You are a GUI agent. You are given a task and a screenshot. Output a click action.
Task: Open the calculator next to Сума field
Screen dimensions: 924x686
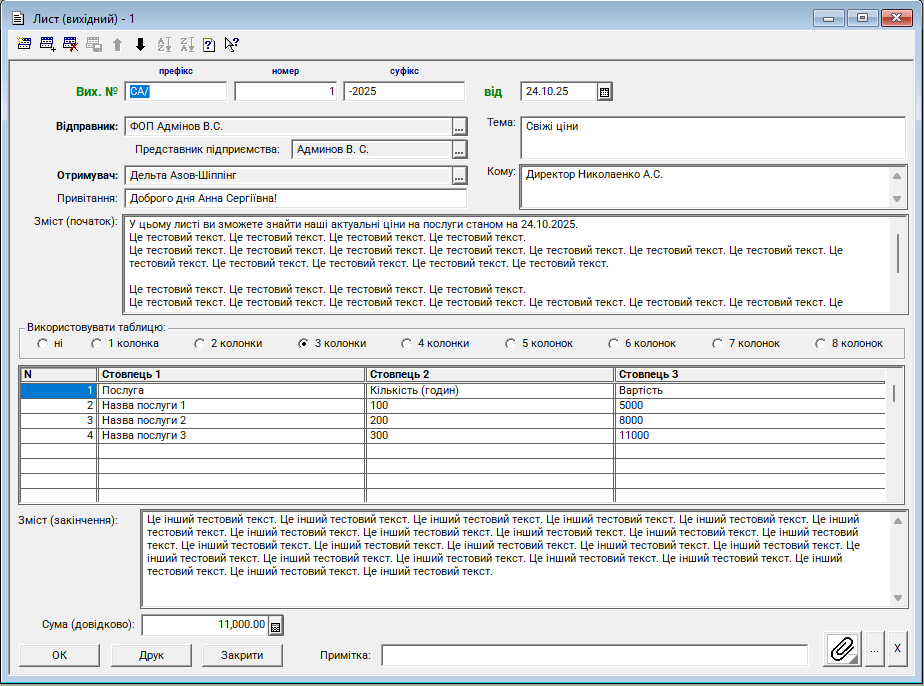pos(276,626)
